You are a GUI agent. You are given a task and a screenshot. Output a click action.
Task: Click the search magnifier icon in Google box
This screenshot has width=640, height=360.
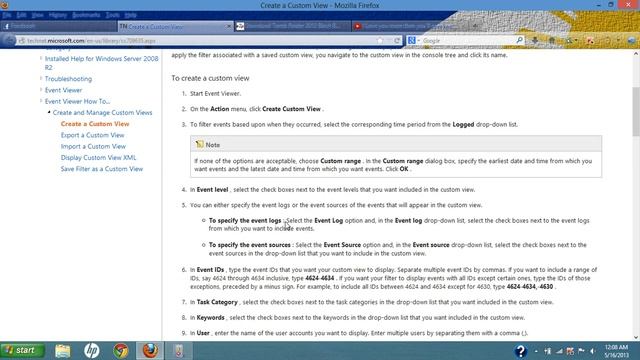(x=519, y=40)
